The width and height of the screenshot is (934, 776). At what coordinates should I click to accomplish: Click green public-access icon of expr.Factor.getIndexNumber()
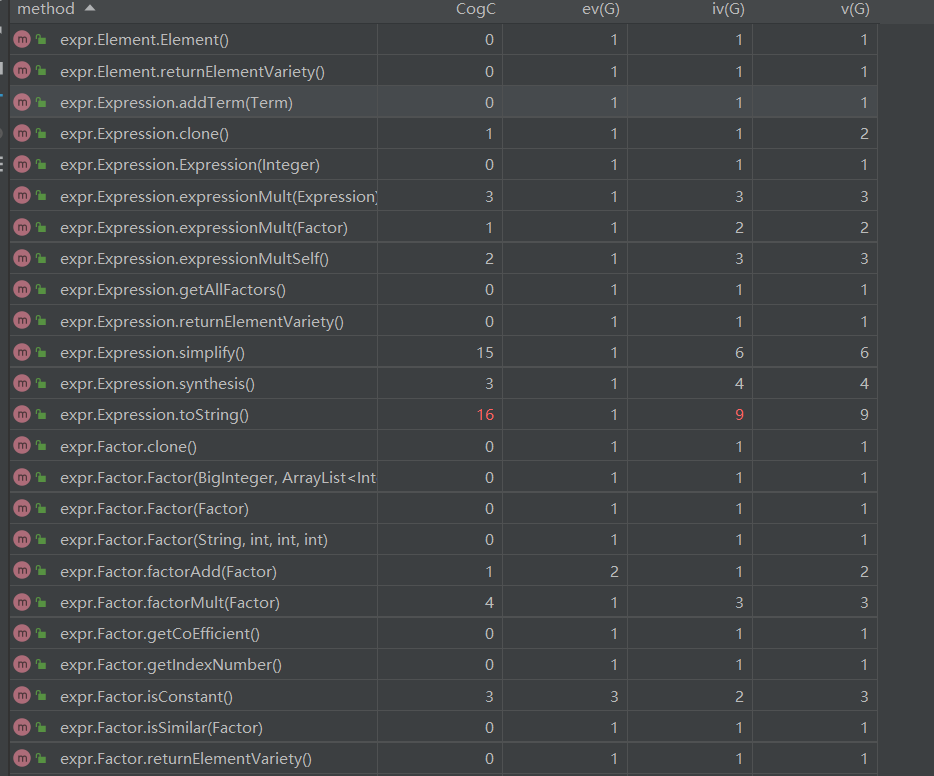[x=41, y=664]
